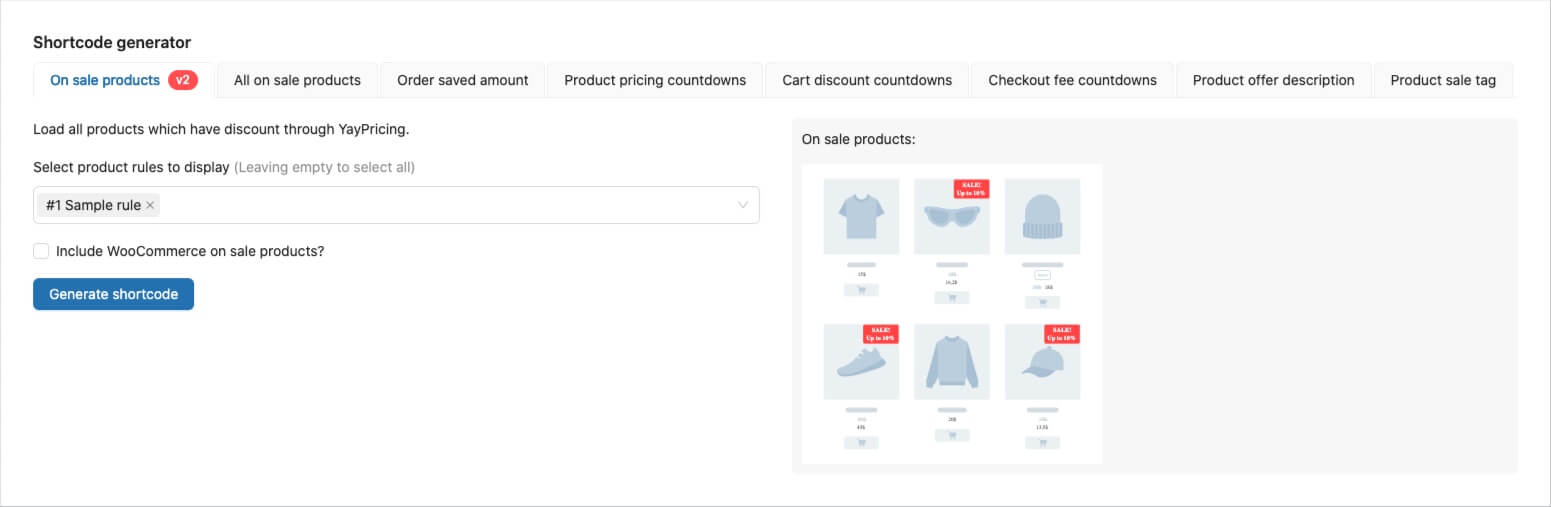Viewport: 1551px width, 507px height.
Task: Go to Cart discount countdowns tab
Action: (x=867, y=80)
